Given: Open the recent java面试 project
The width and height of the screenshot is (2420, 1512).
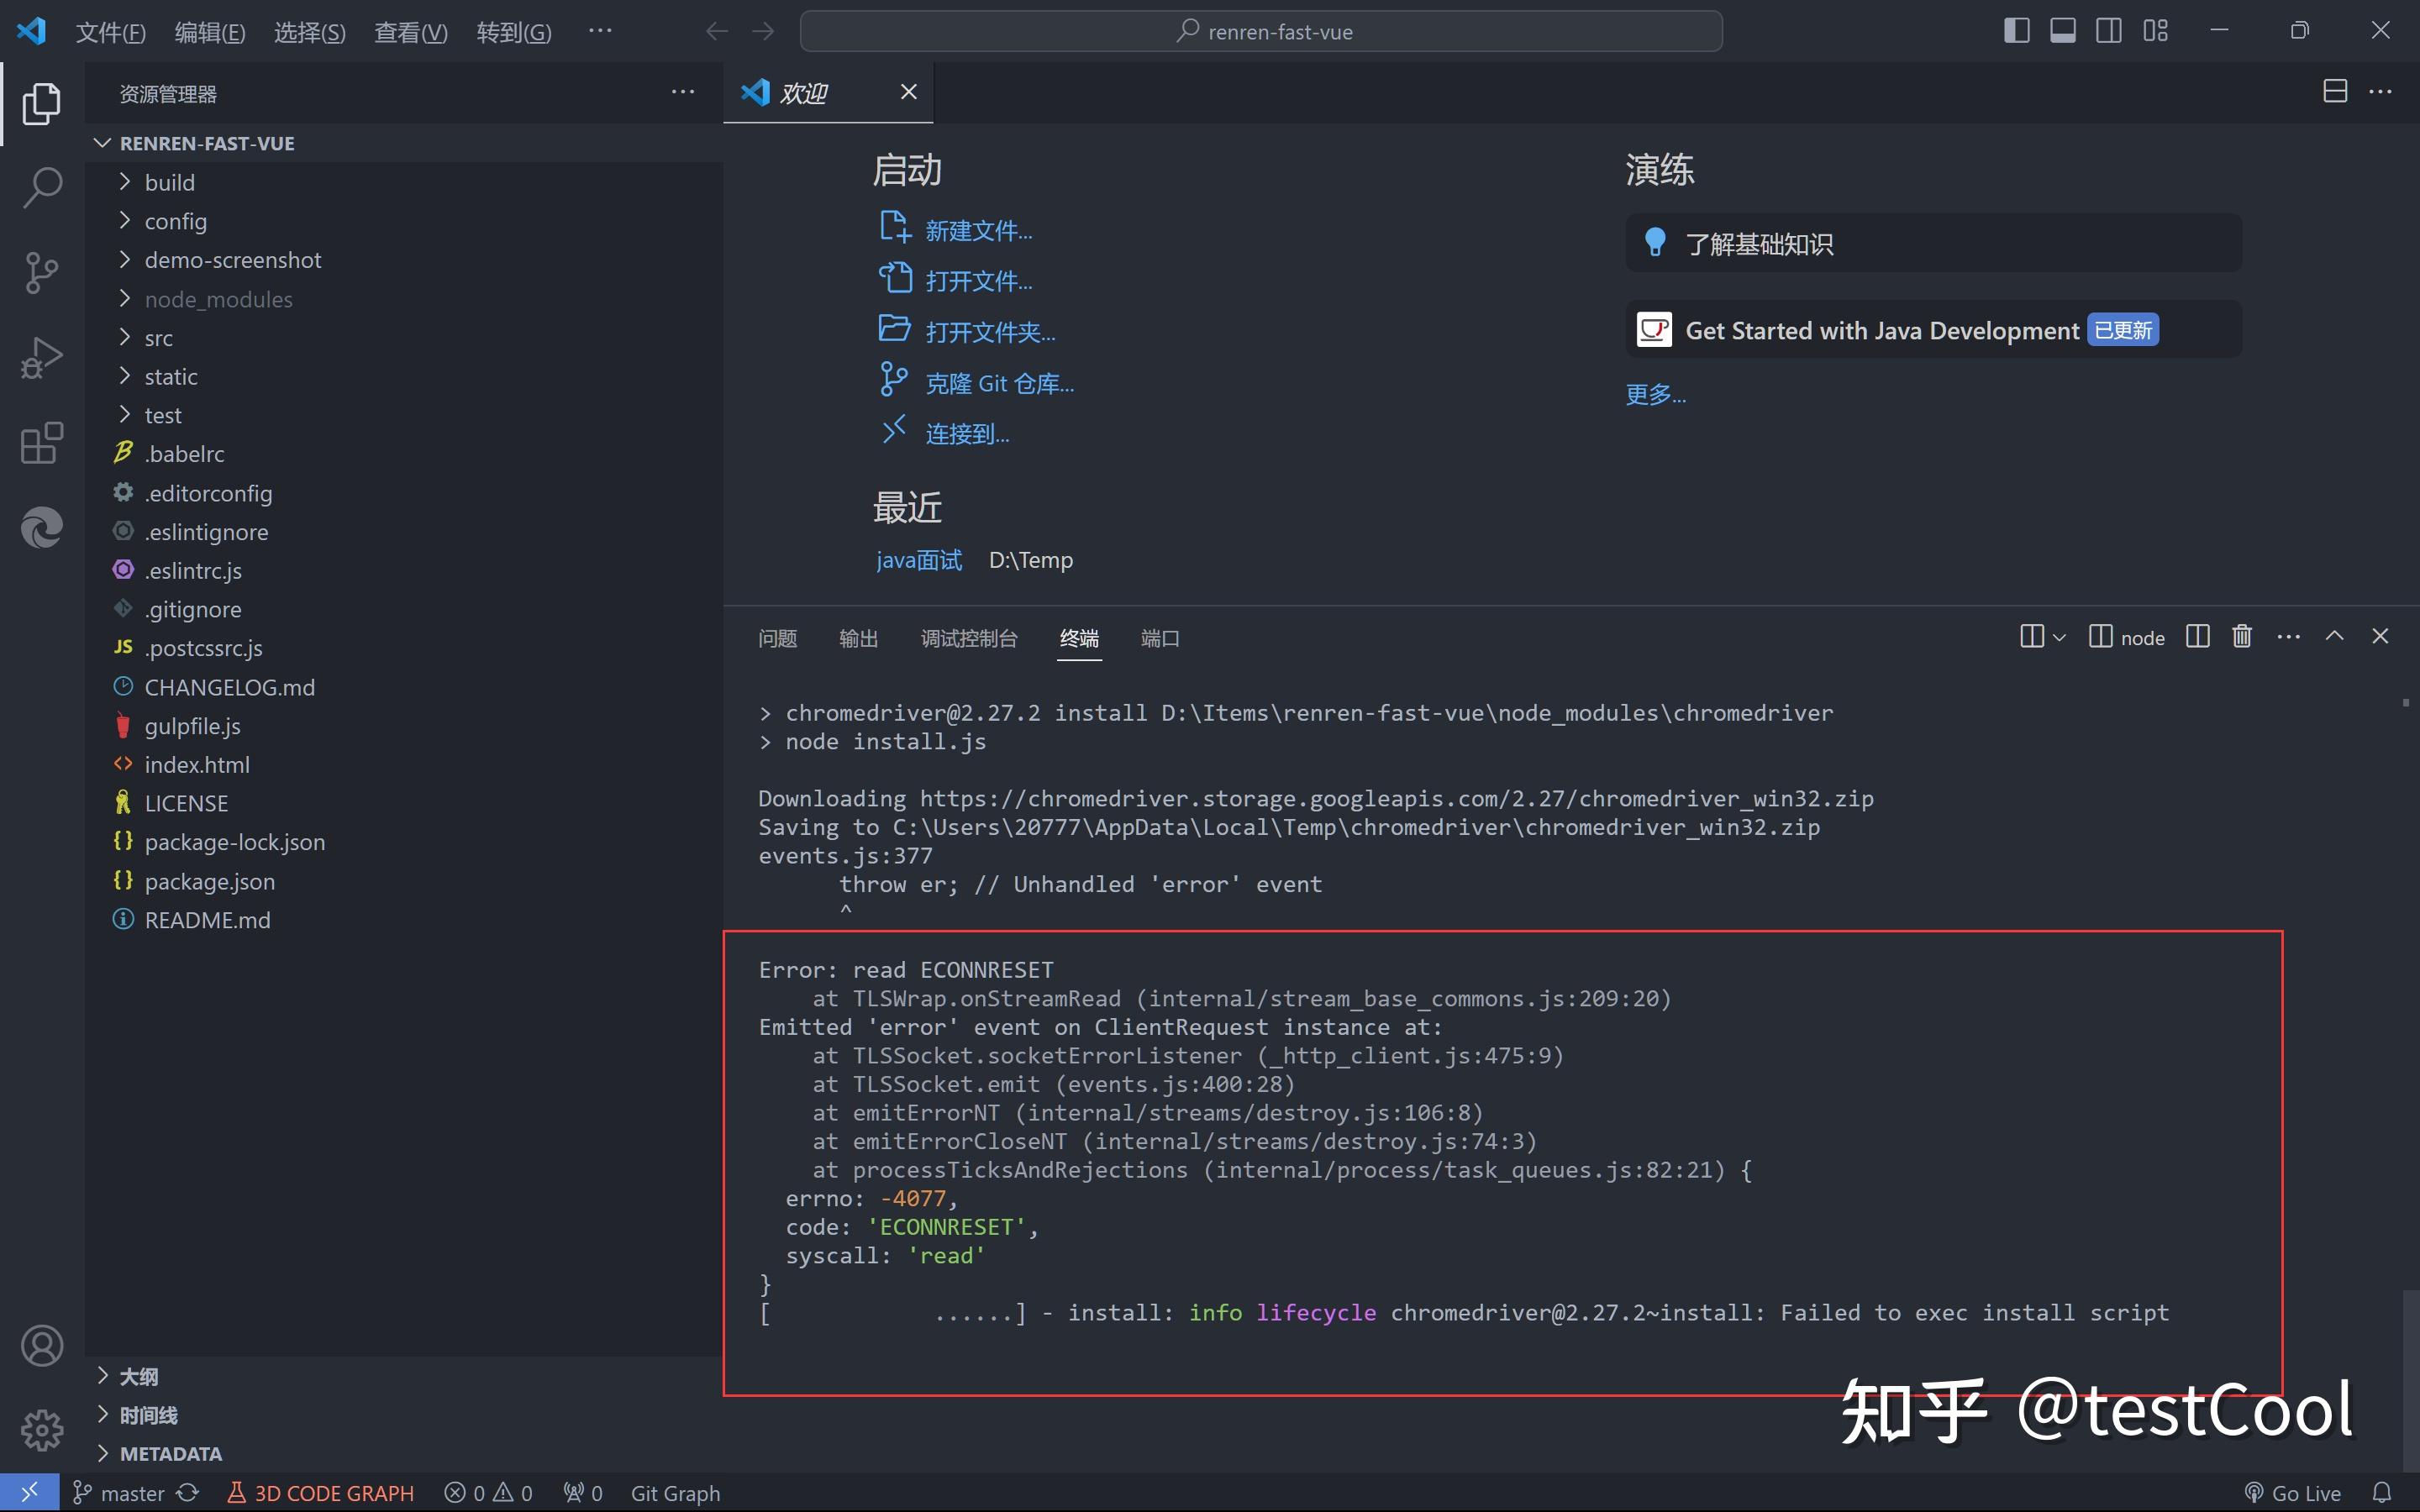Looking at the screenshot, I should (x=917, y=560).
